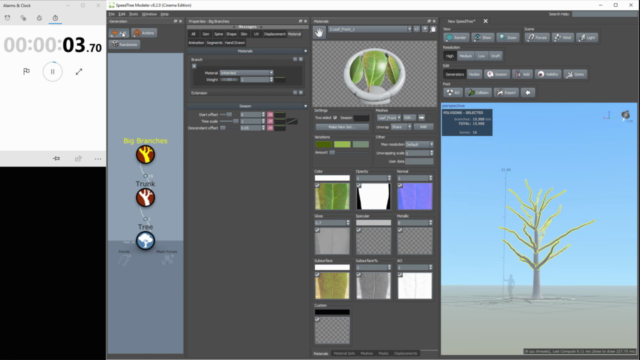Image resolution: width=640 pixels, height=360 pixels.
Task: Click the Collision button in Post group
Action: (478, 93)
